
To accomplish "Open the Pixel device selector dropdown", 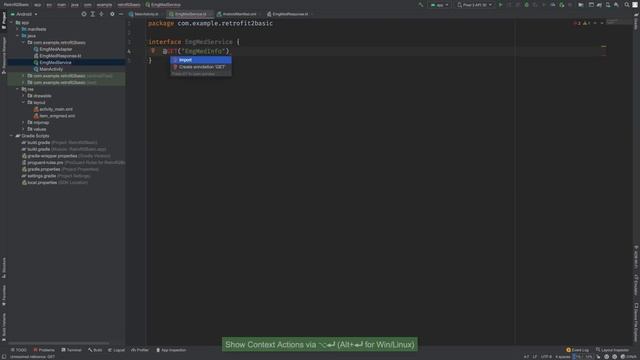I will pyautogui.click(x=475, y=5).
